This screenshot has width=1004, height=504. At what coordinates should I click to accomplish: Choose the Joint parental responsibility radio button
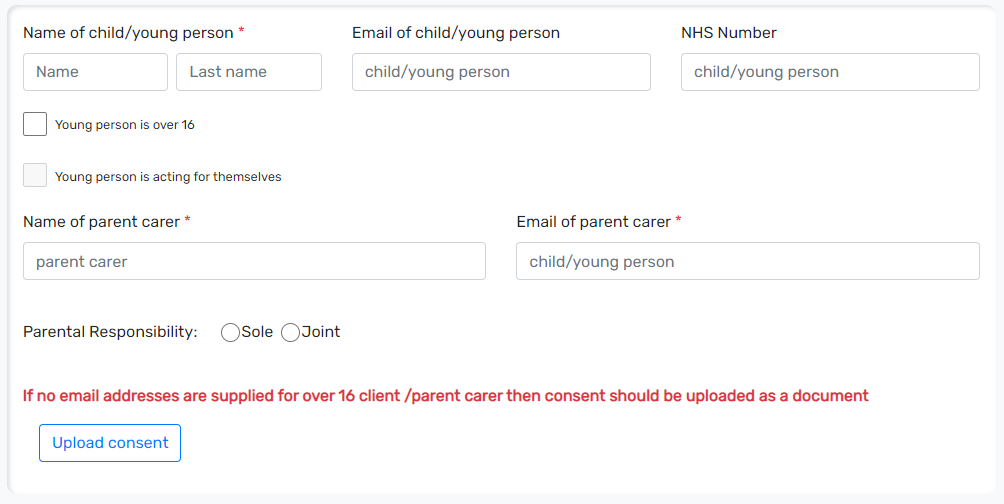[291, 333]
